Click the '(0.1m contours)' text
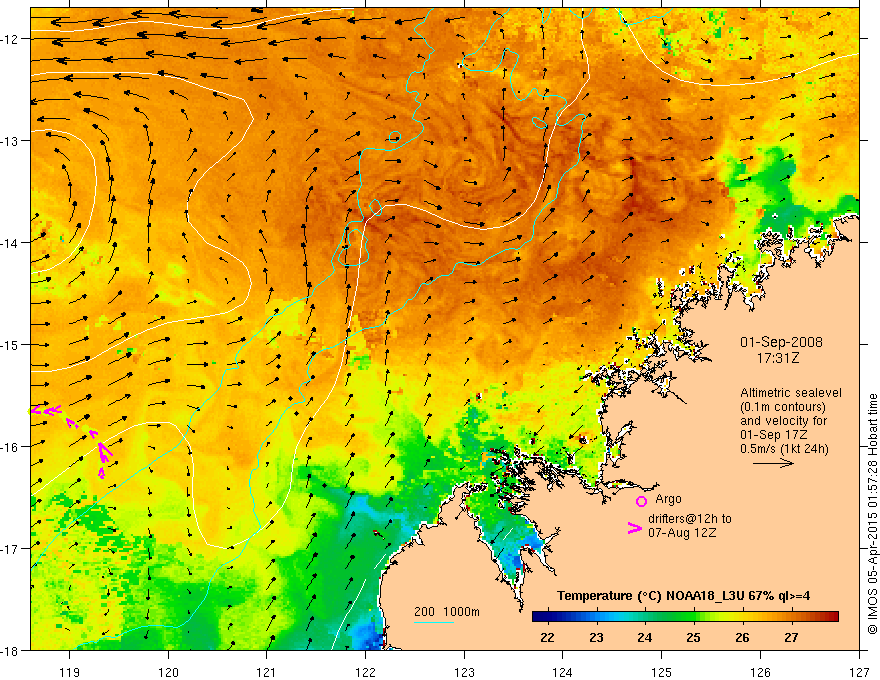Viewport: 880px width, 680px height. tap(783, 407)
